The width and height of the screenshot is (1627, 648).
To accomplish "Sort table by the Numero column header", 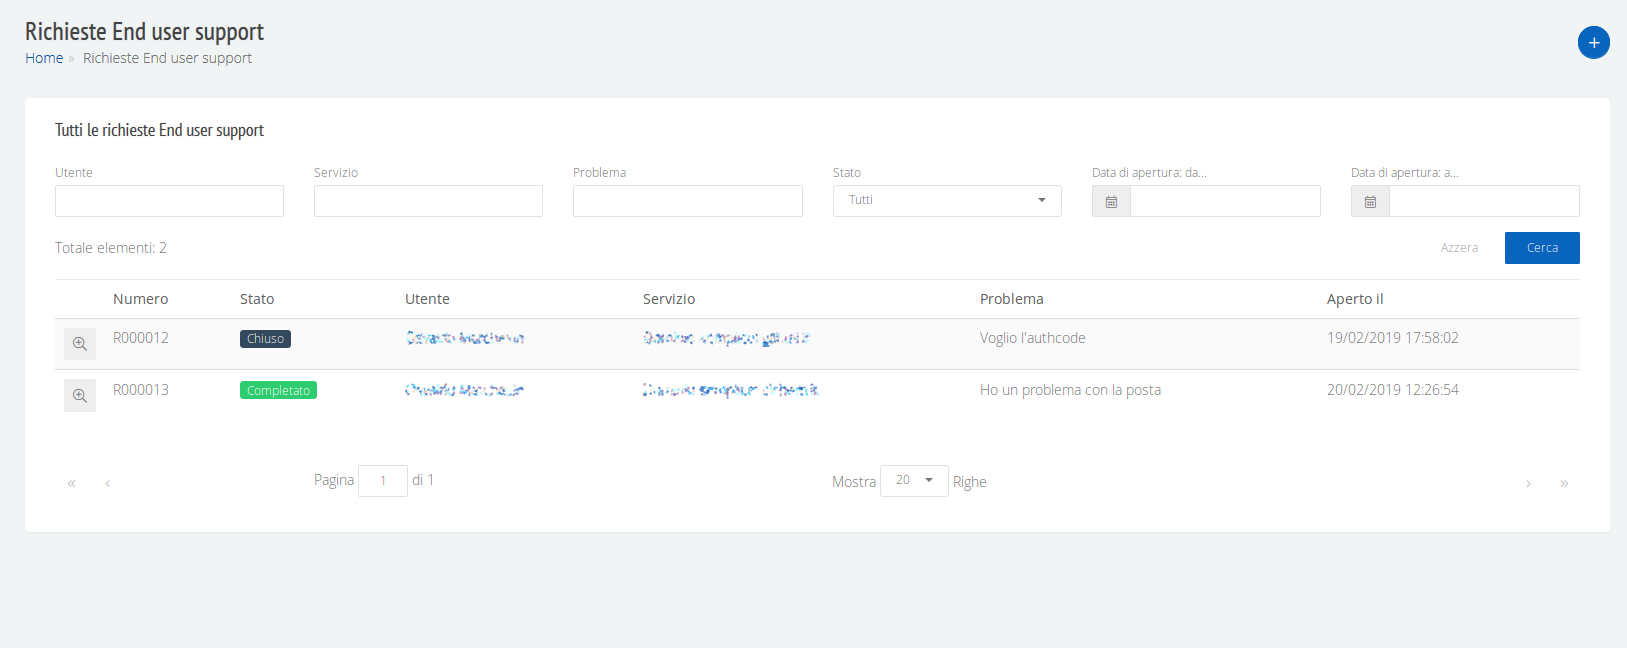I will tap(141, 299).
